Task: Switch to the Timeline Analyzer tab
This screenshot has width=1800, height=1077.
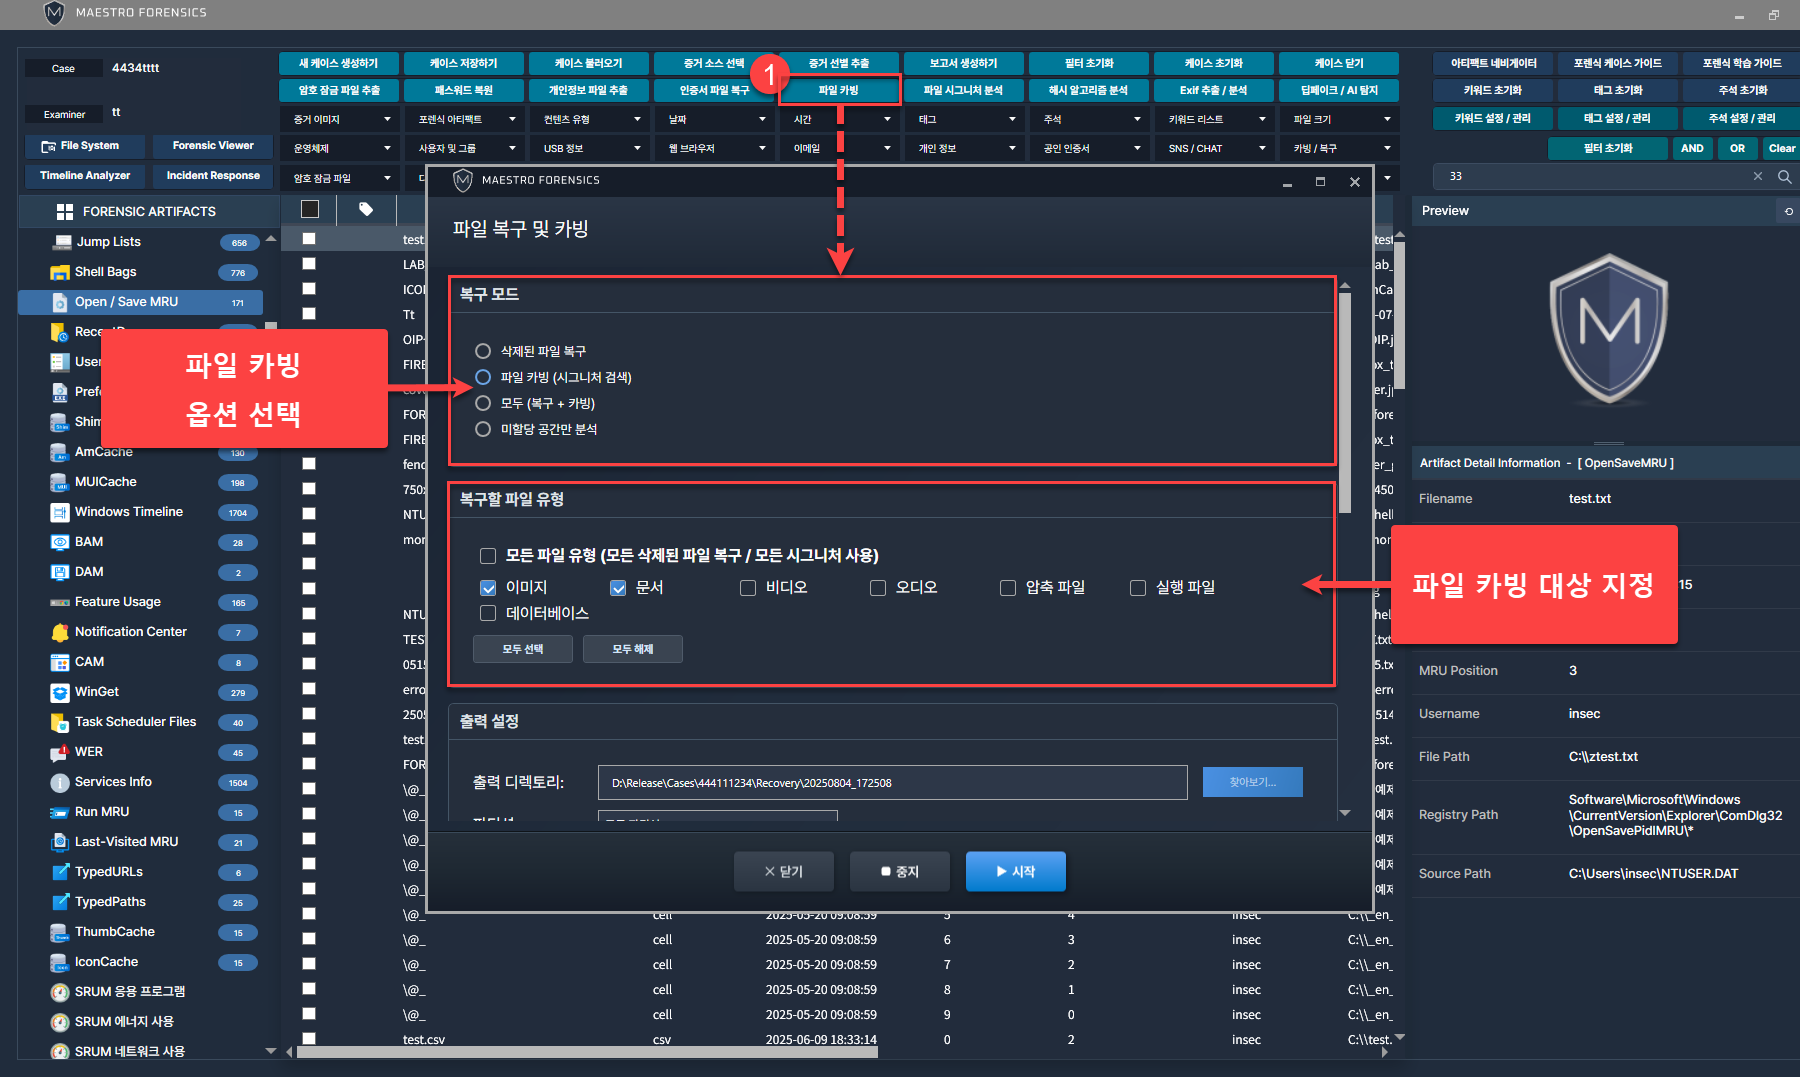Action: tap(85, 176)
